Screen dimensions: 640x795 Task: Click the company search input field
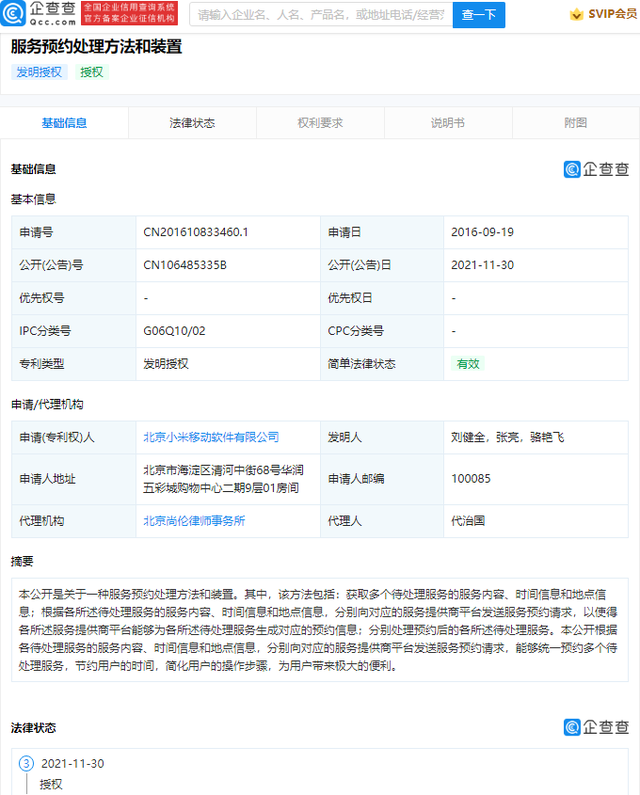click(306, 15)
